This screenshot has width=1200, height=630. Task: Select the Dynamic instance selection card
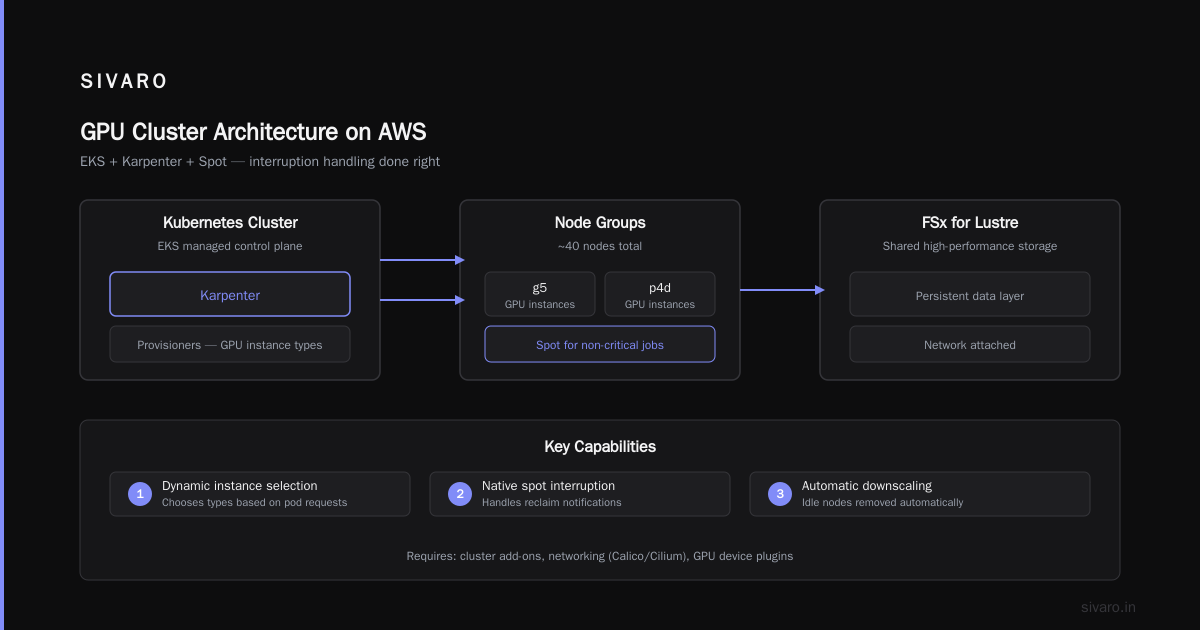pyautogui.click(x=260, y=494)
